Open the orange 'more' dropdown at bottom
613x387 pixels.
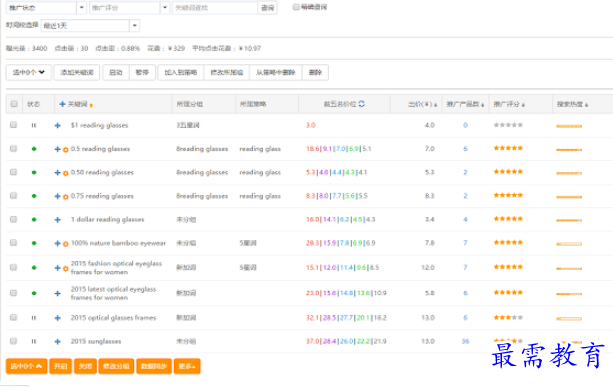(x=187, y=366)
